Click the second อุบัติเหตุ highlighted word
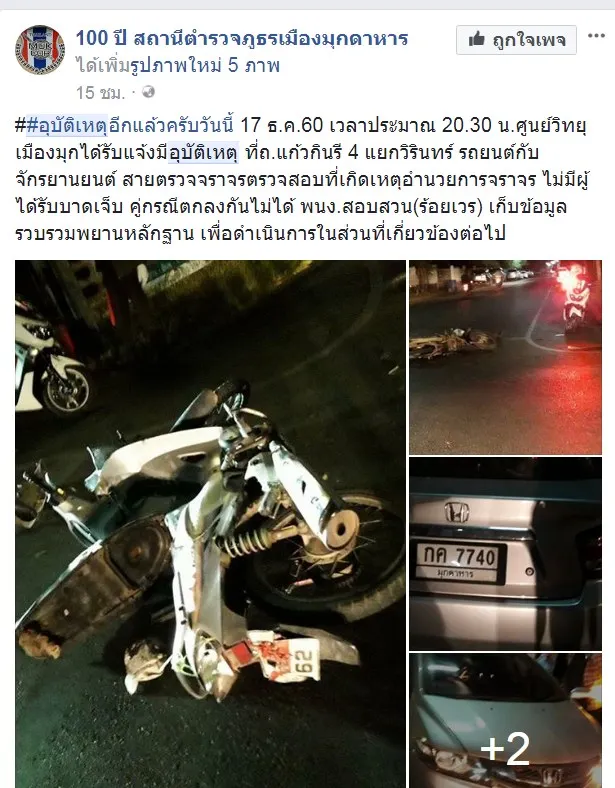 tap(203, 152)
